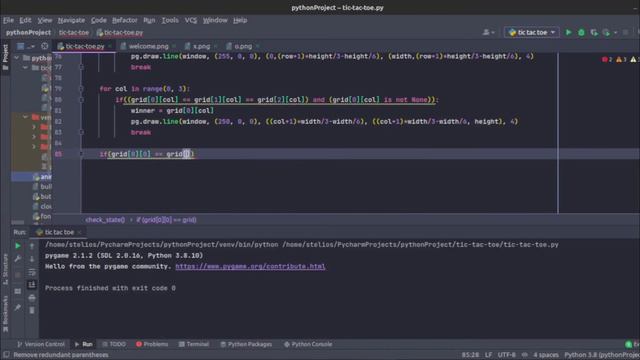Viewport: 640px width, 360px height.
Task: Collapse the venv folder in project tree
Action: pyautogui.click(x=25, y=117)
